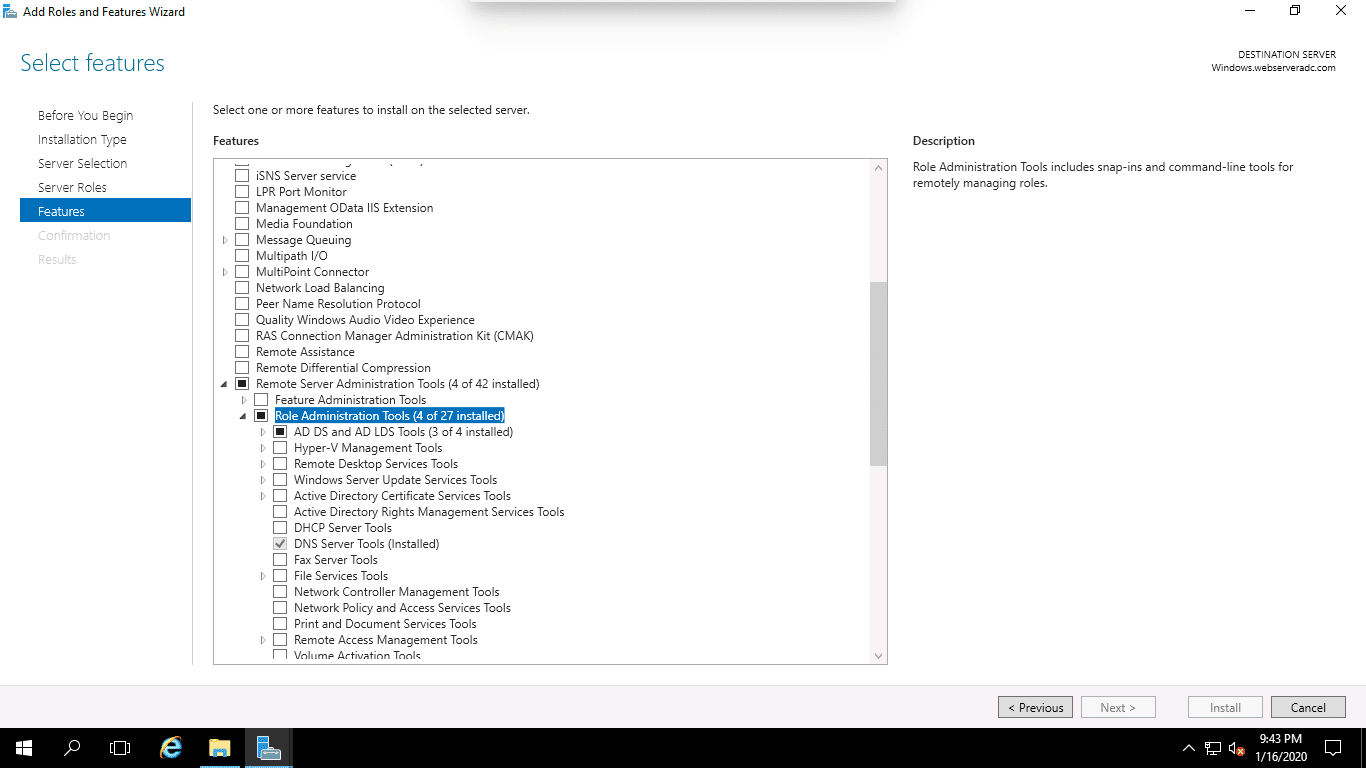Enable the DHCP Server Tools checkbox
This screenshot has width=1366, height=768.
click(280, 528)
